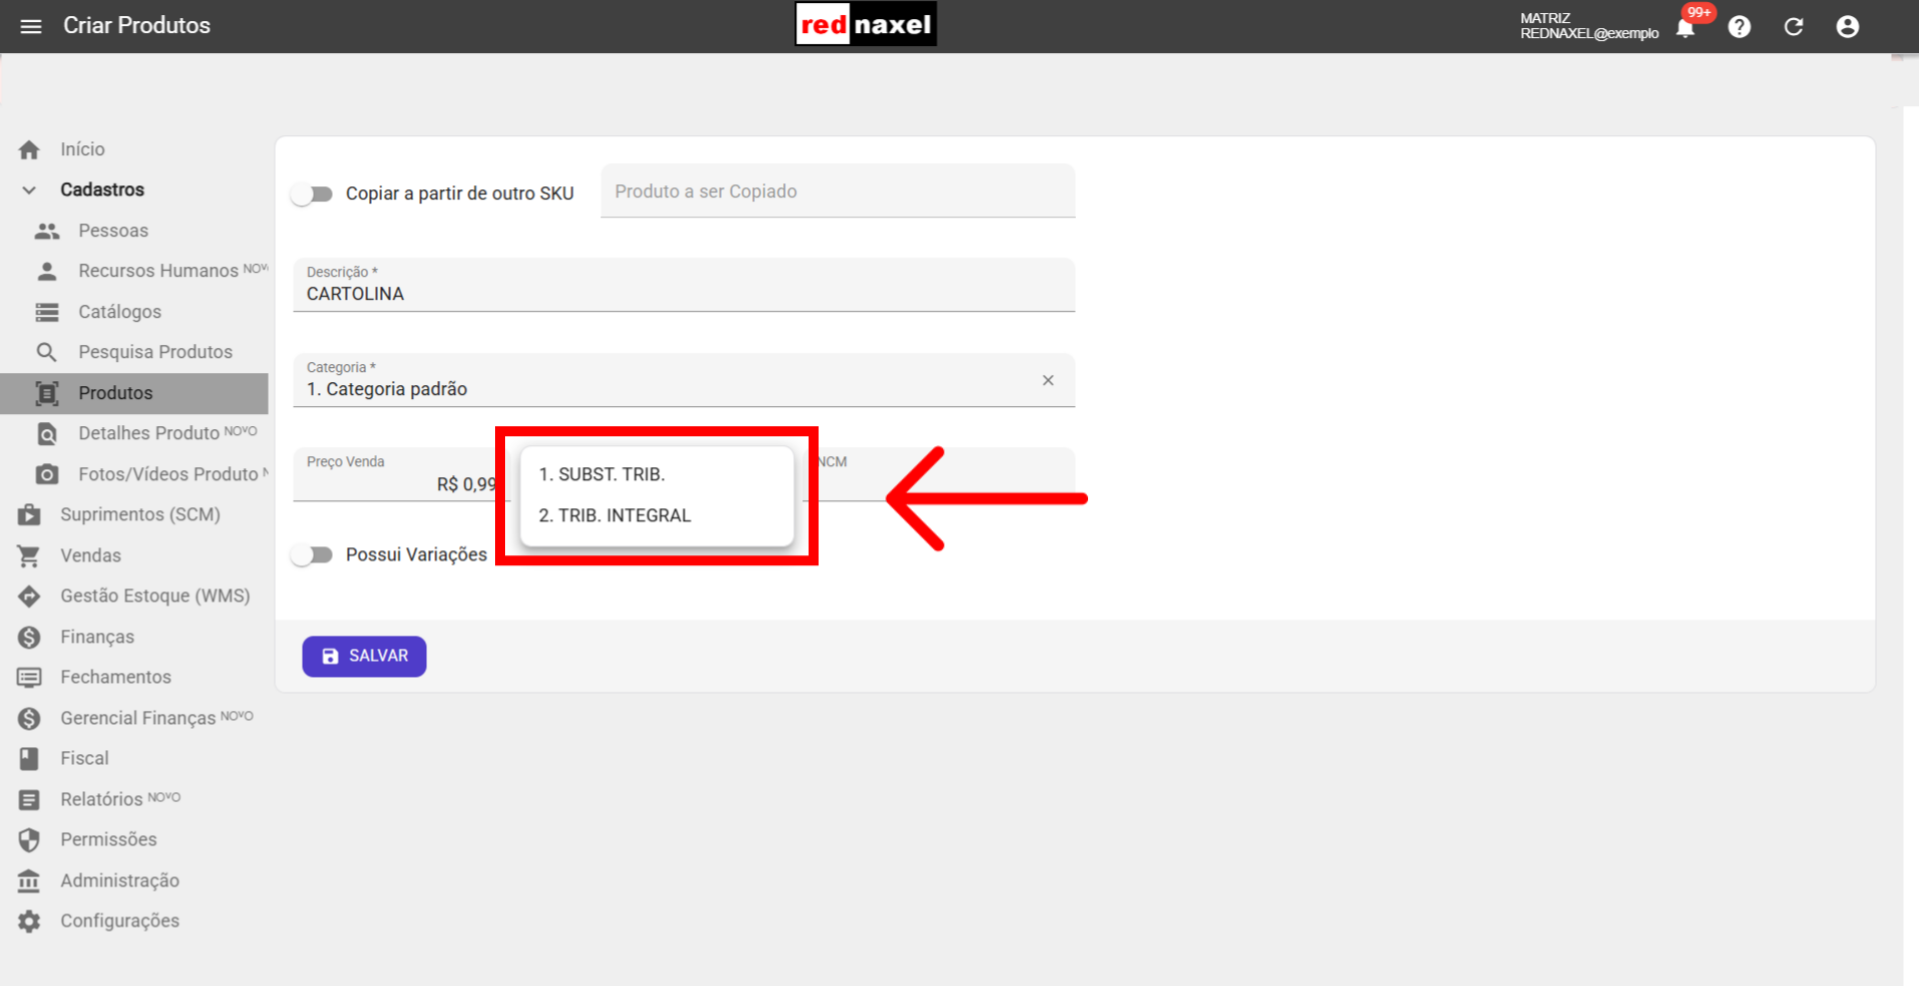This screenshot has height=986, width=1920.
Task: Click the Produto a ser Copiado field
Action: pos(838,191)
